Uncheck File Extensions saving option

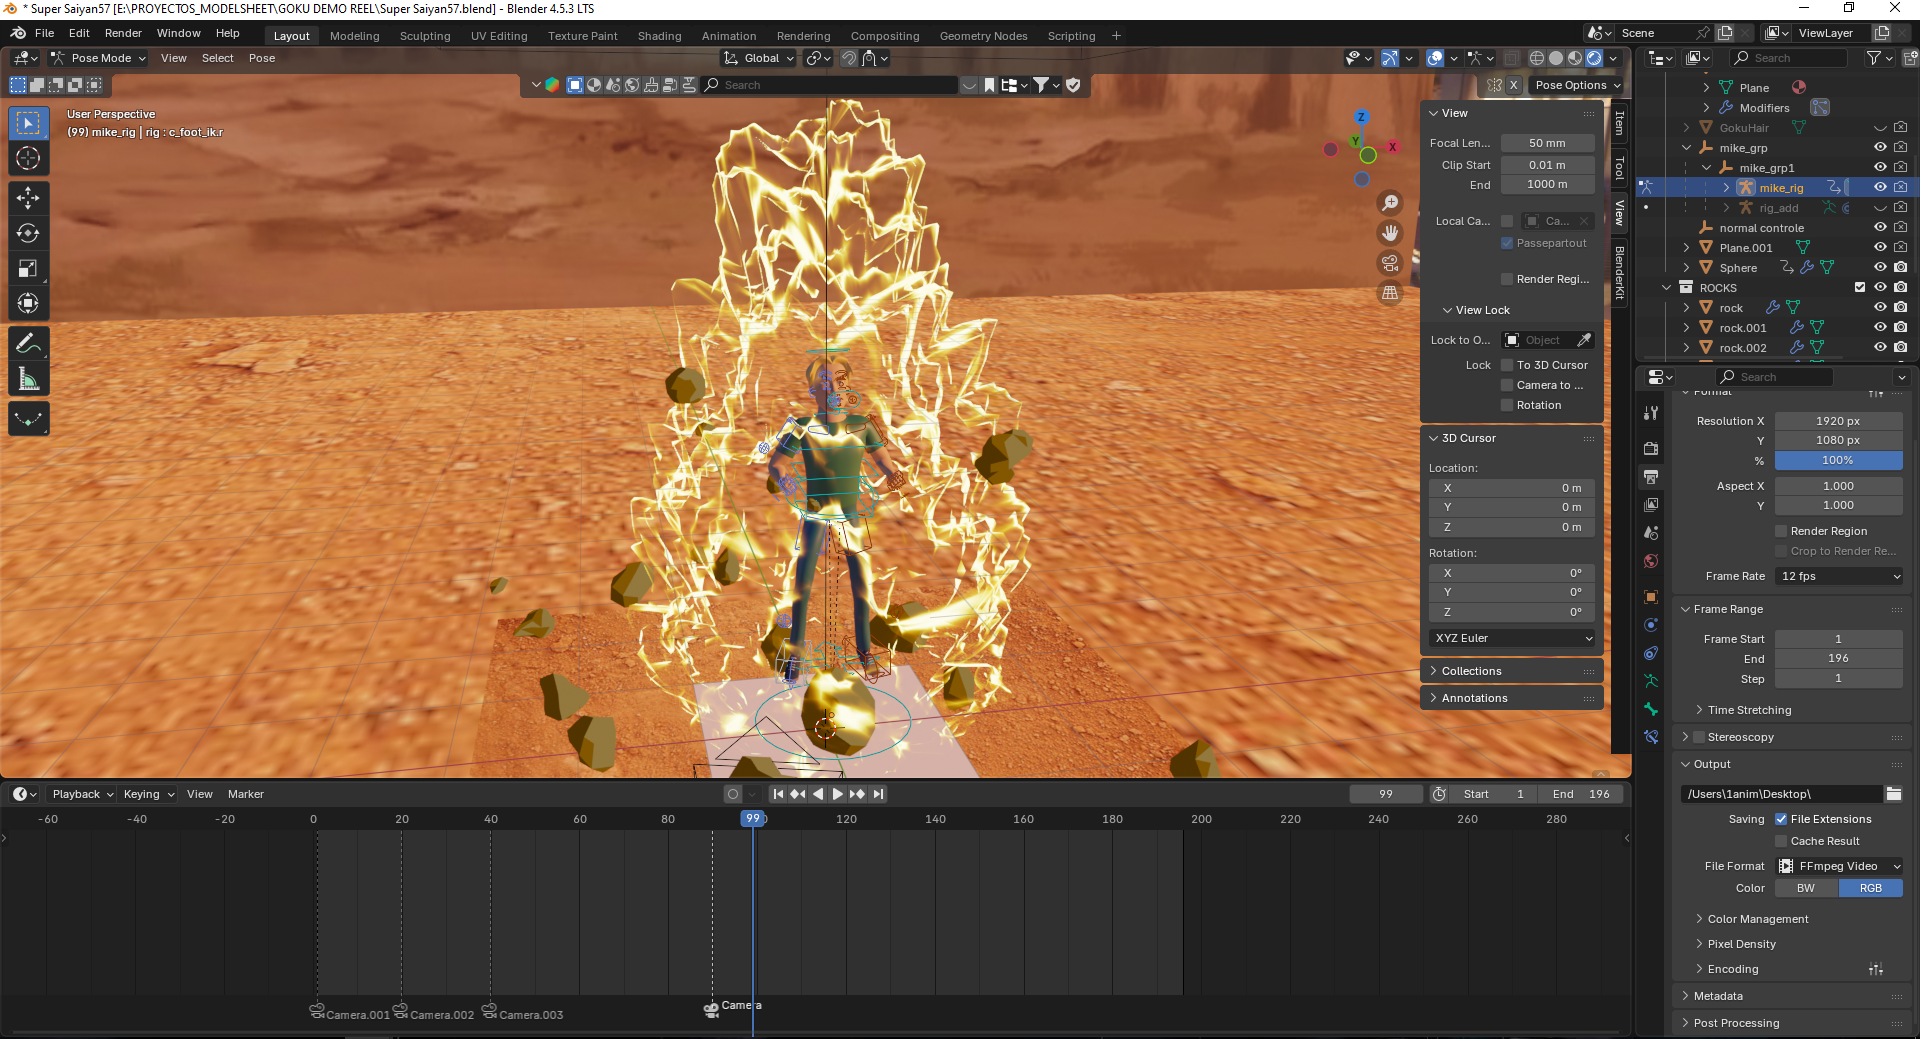click(x=1781, y=819)
